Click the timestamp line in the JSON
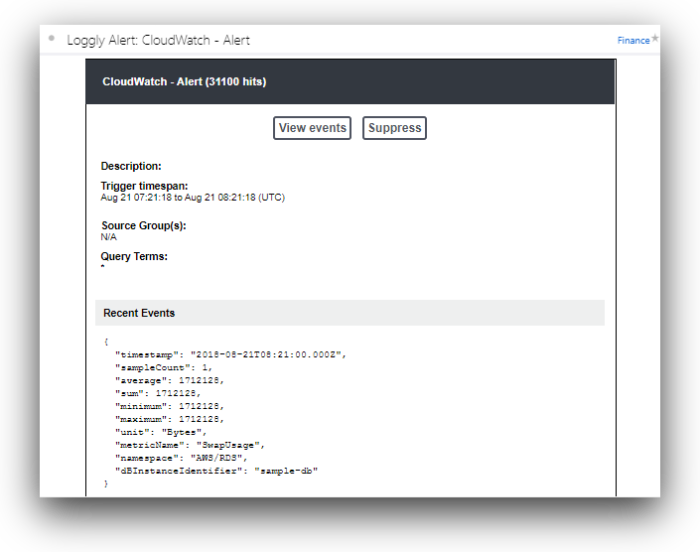700x552 pixels. click(230, 355)
